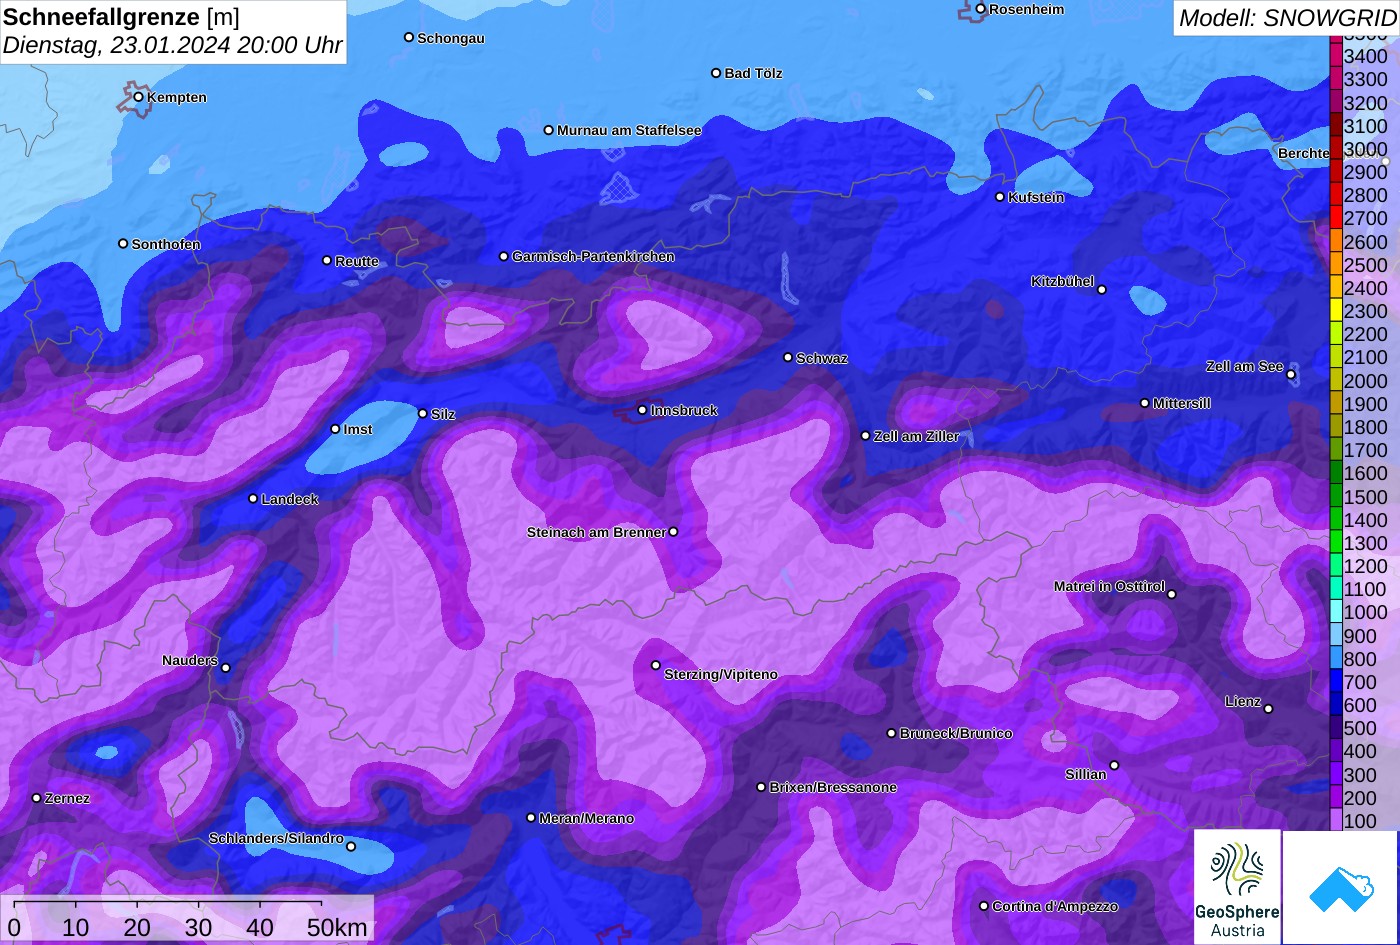Select the Schwaz marker dot

click(787, 357)
